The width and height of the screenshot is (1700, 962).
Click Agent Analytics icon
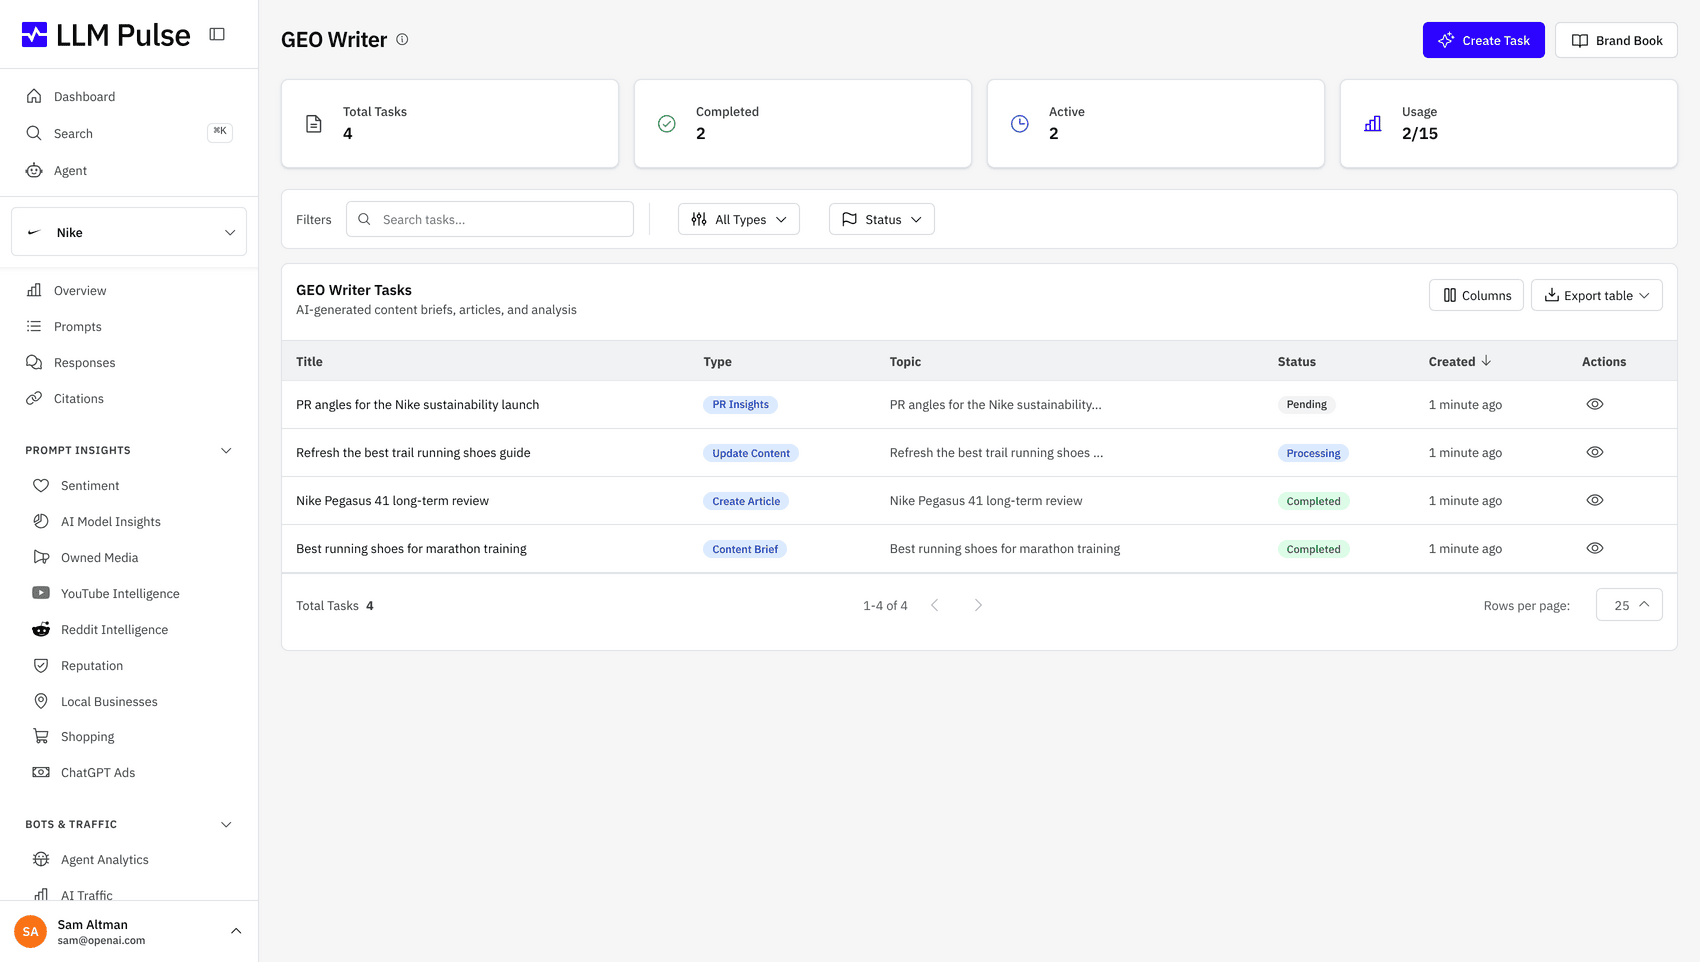point(41,859)
